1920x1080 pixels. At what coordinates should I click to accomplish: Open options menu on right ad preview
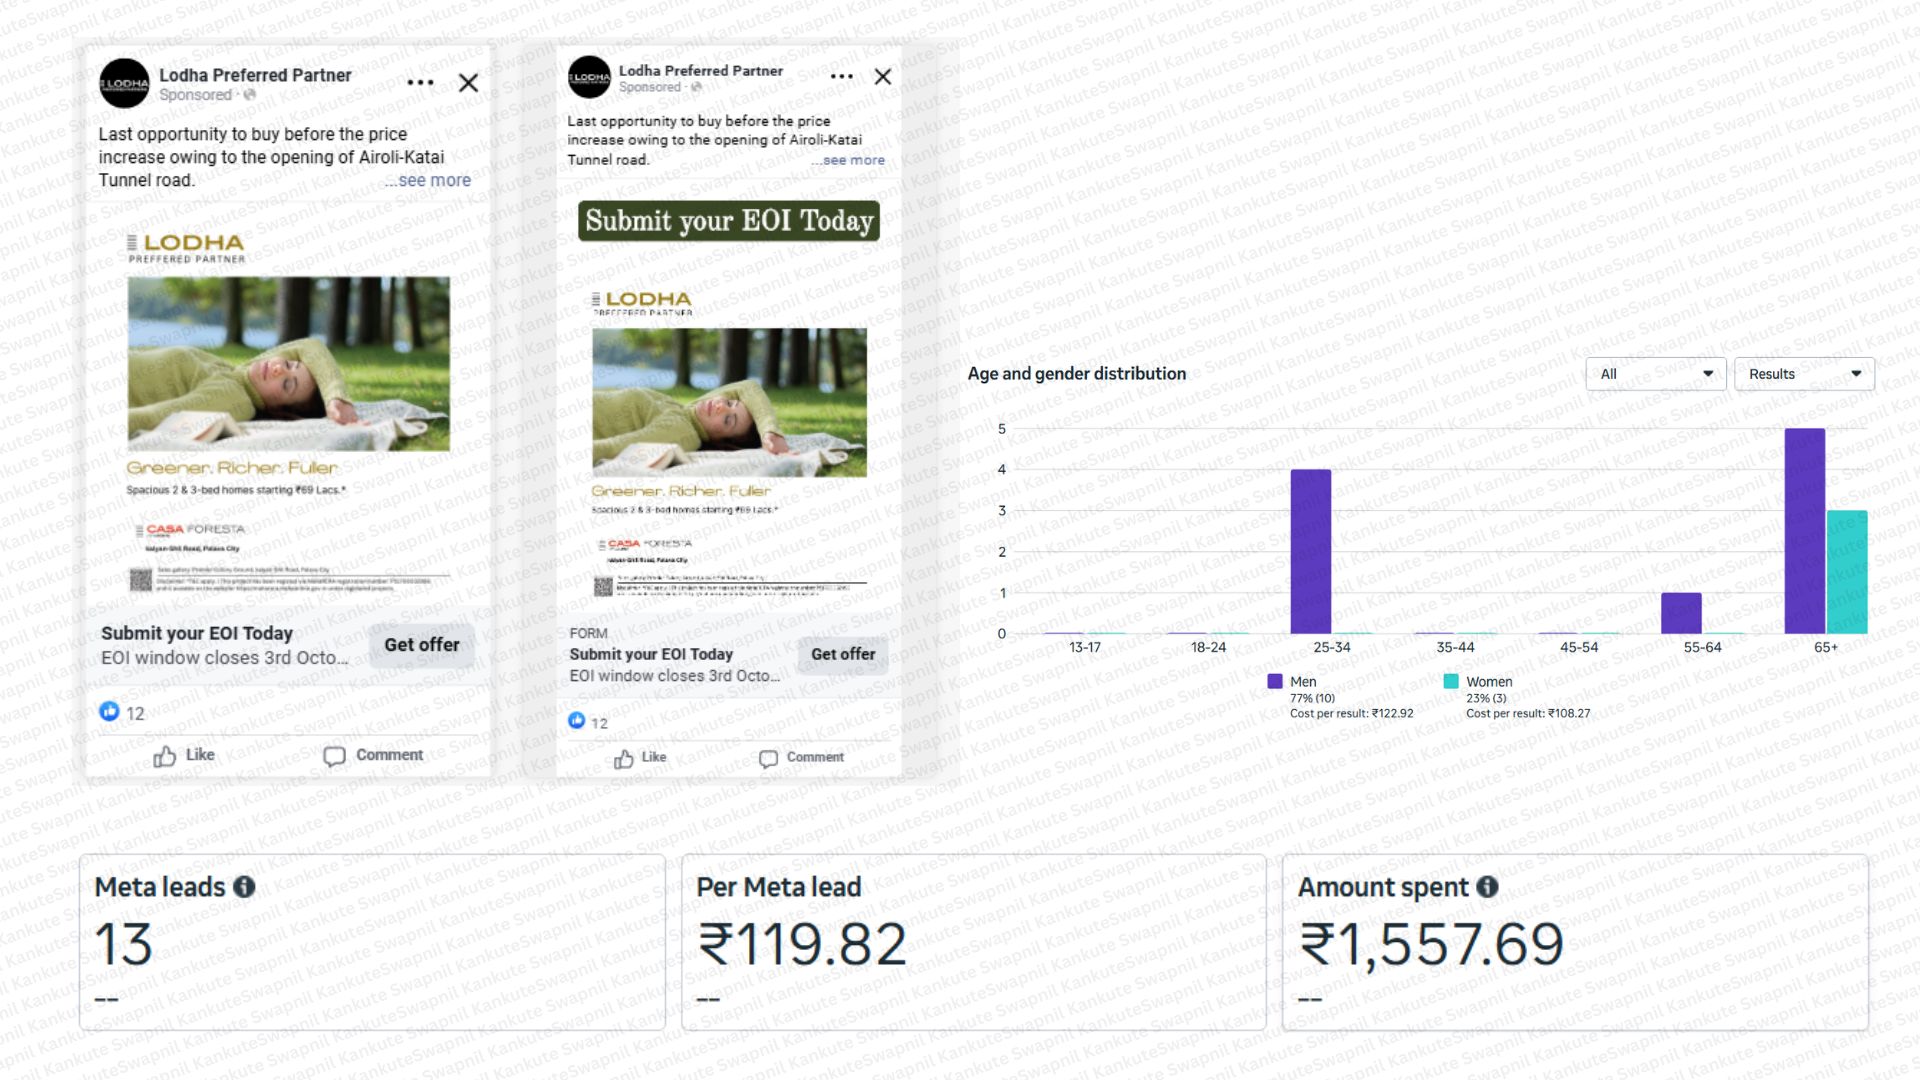(842, 77)
